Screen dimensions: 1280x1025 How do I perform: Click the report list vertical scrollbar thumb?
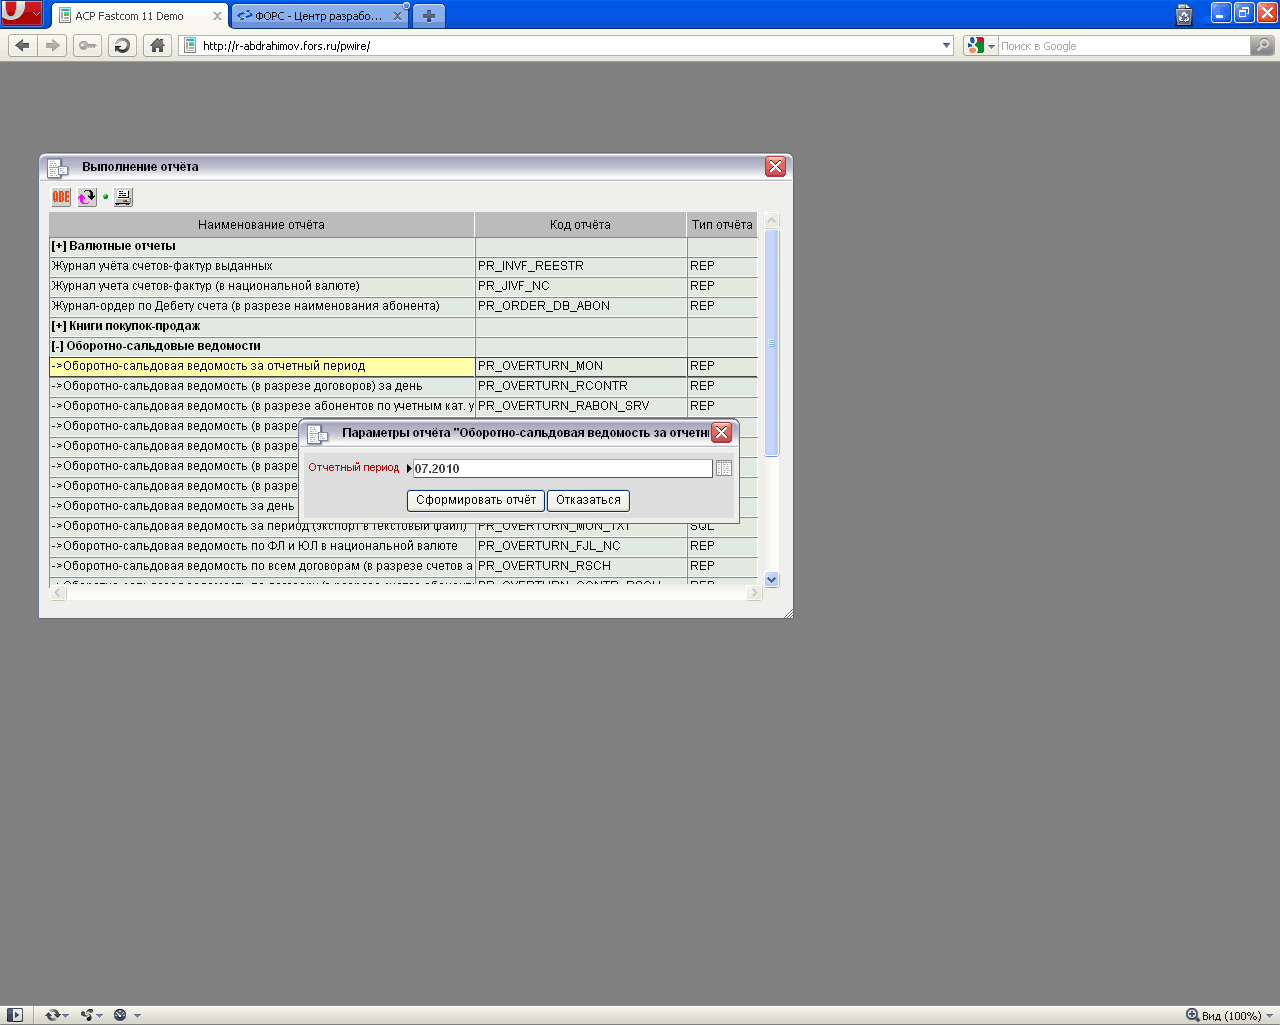tap(771, 343)
